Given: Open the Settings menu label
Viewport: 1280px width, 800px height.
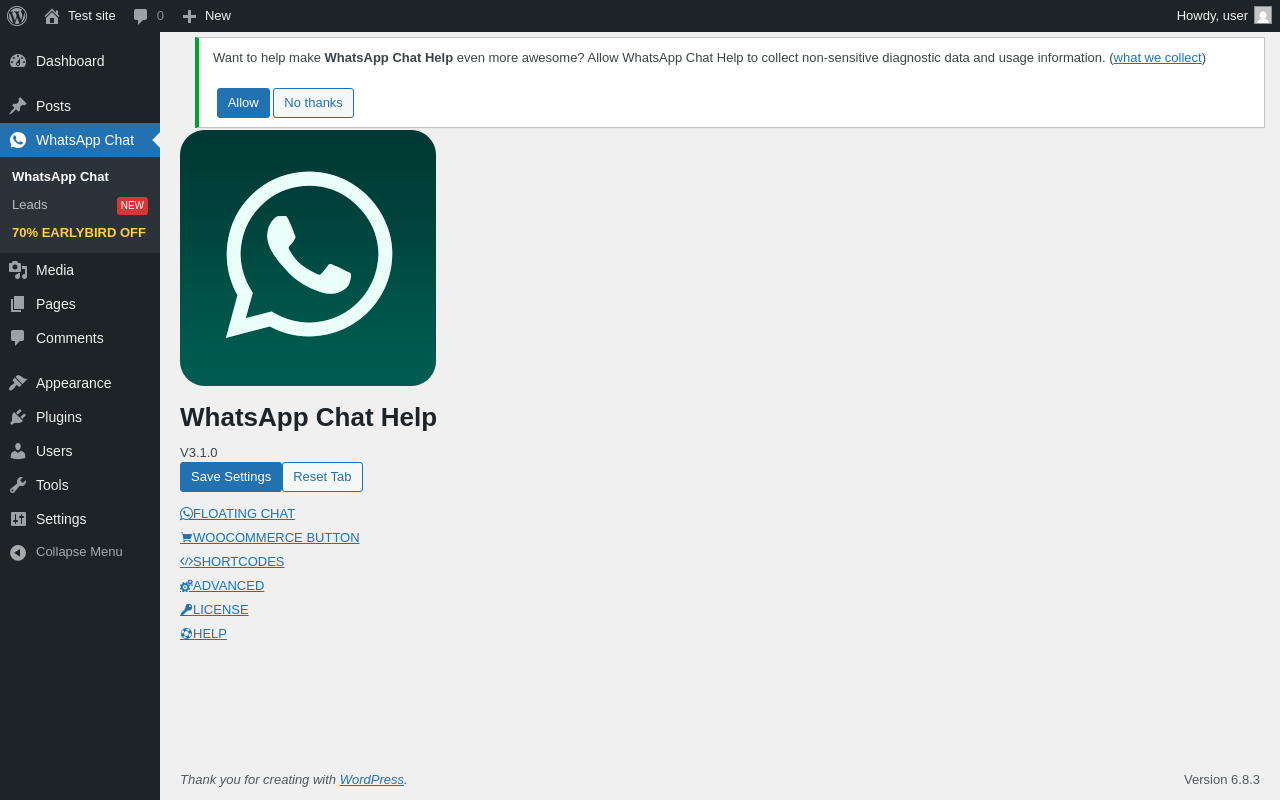Looking at the screenshot, I should 61,519.
